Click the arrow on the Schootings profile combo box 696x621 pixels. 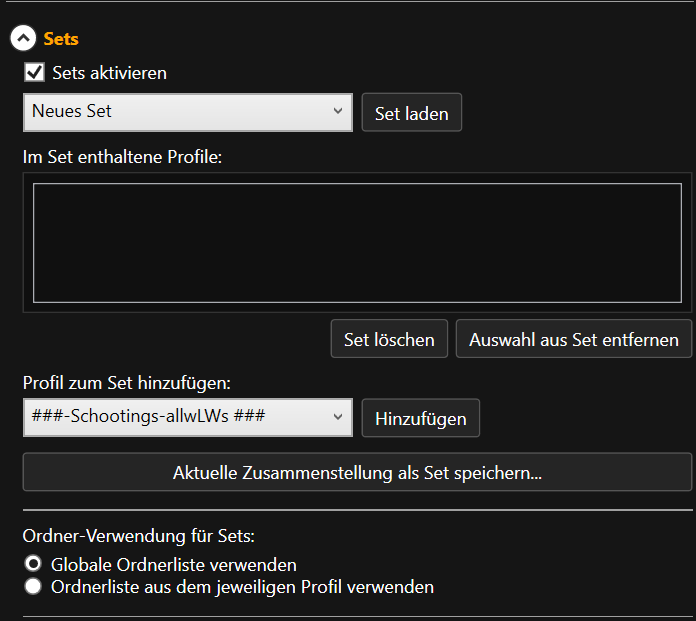pyautogui.click(x=338, y=417)
